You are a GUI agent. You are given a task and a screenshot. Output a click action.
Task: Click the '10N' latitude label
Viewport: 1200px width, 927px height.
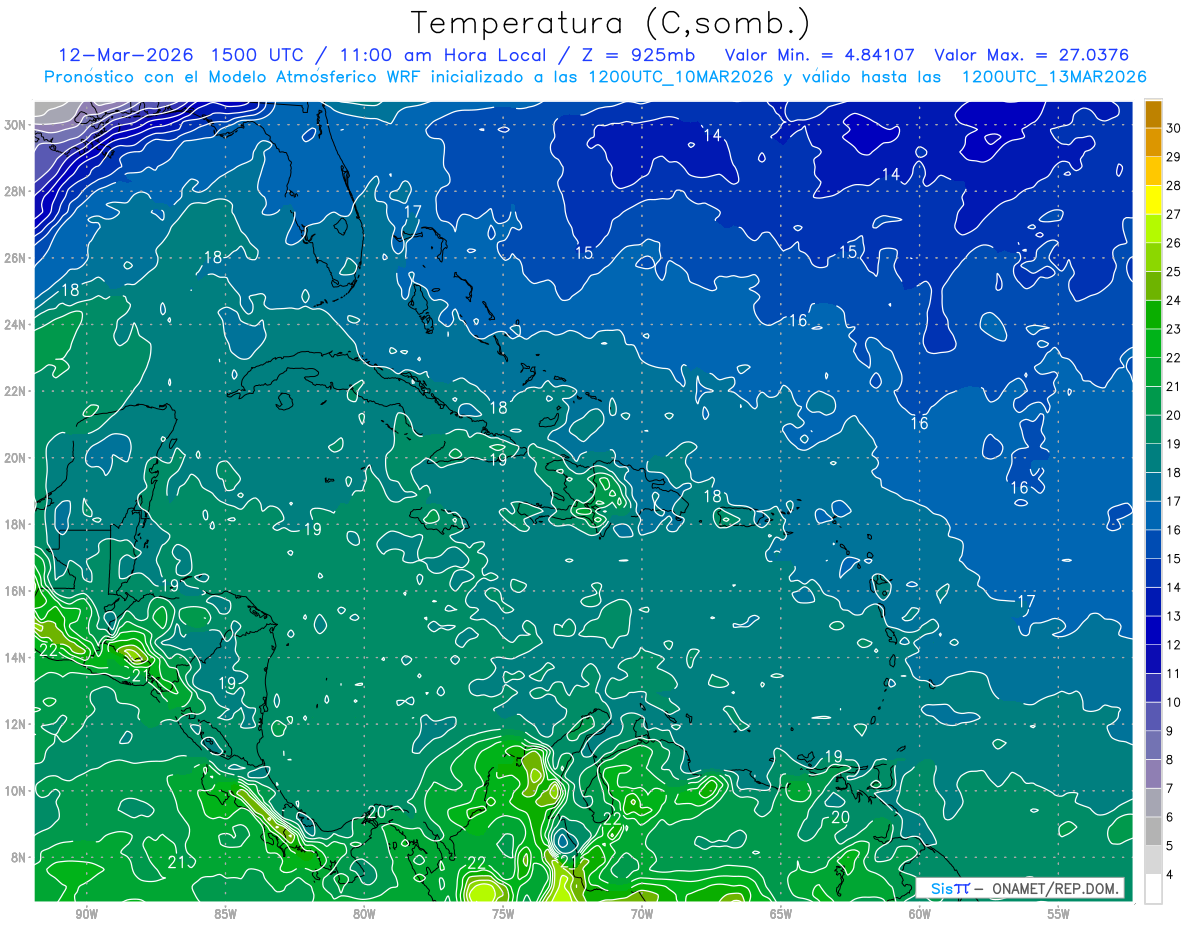(16, 791)
